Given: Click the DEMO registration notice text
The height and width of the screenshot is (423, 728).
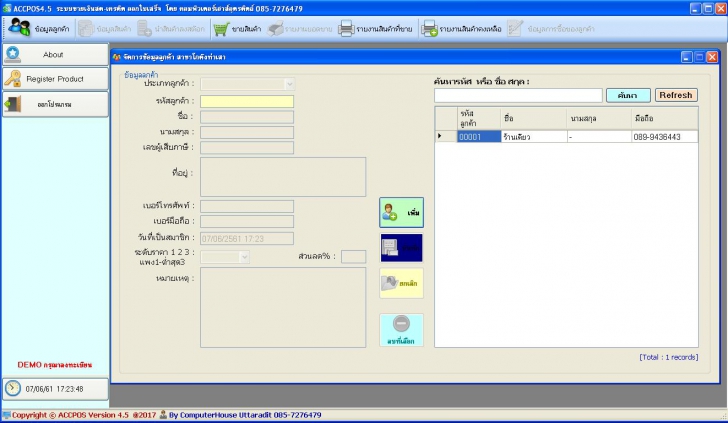Looking at the screenshot, I should 55,365.
